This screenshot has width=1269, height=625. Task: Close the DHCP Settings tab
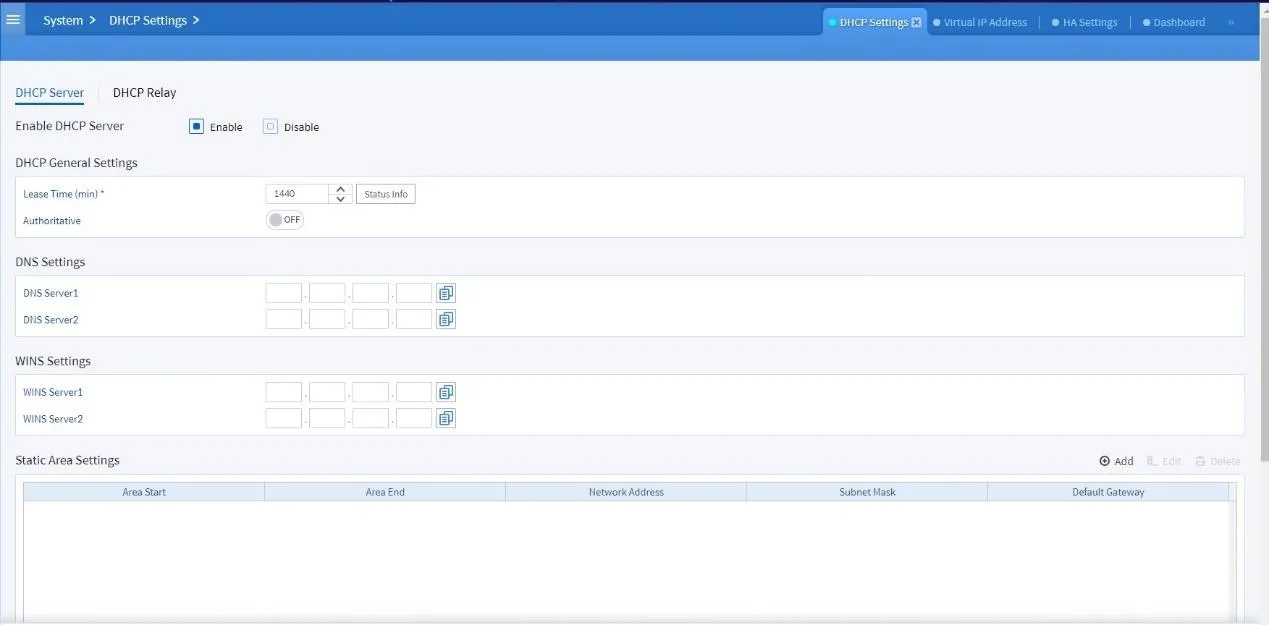[916, 21]
